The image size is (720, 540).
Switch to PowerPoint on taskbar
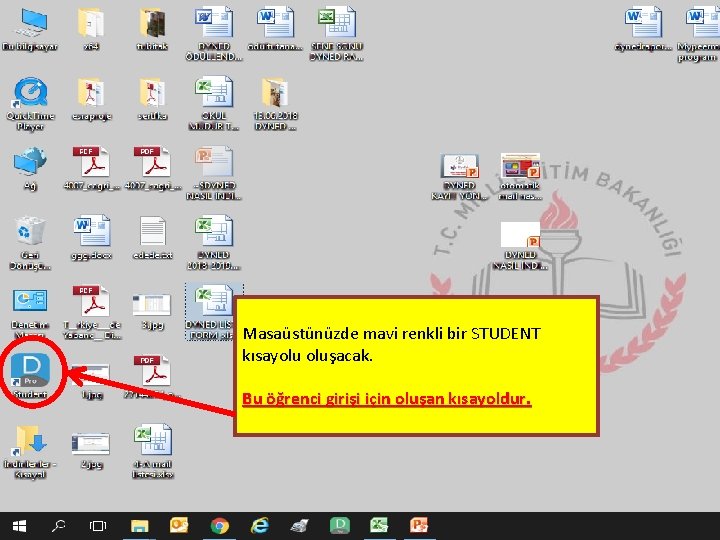coord(419,526)
